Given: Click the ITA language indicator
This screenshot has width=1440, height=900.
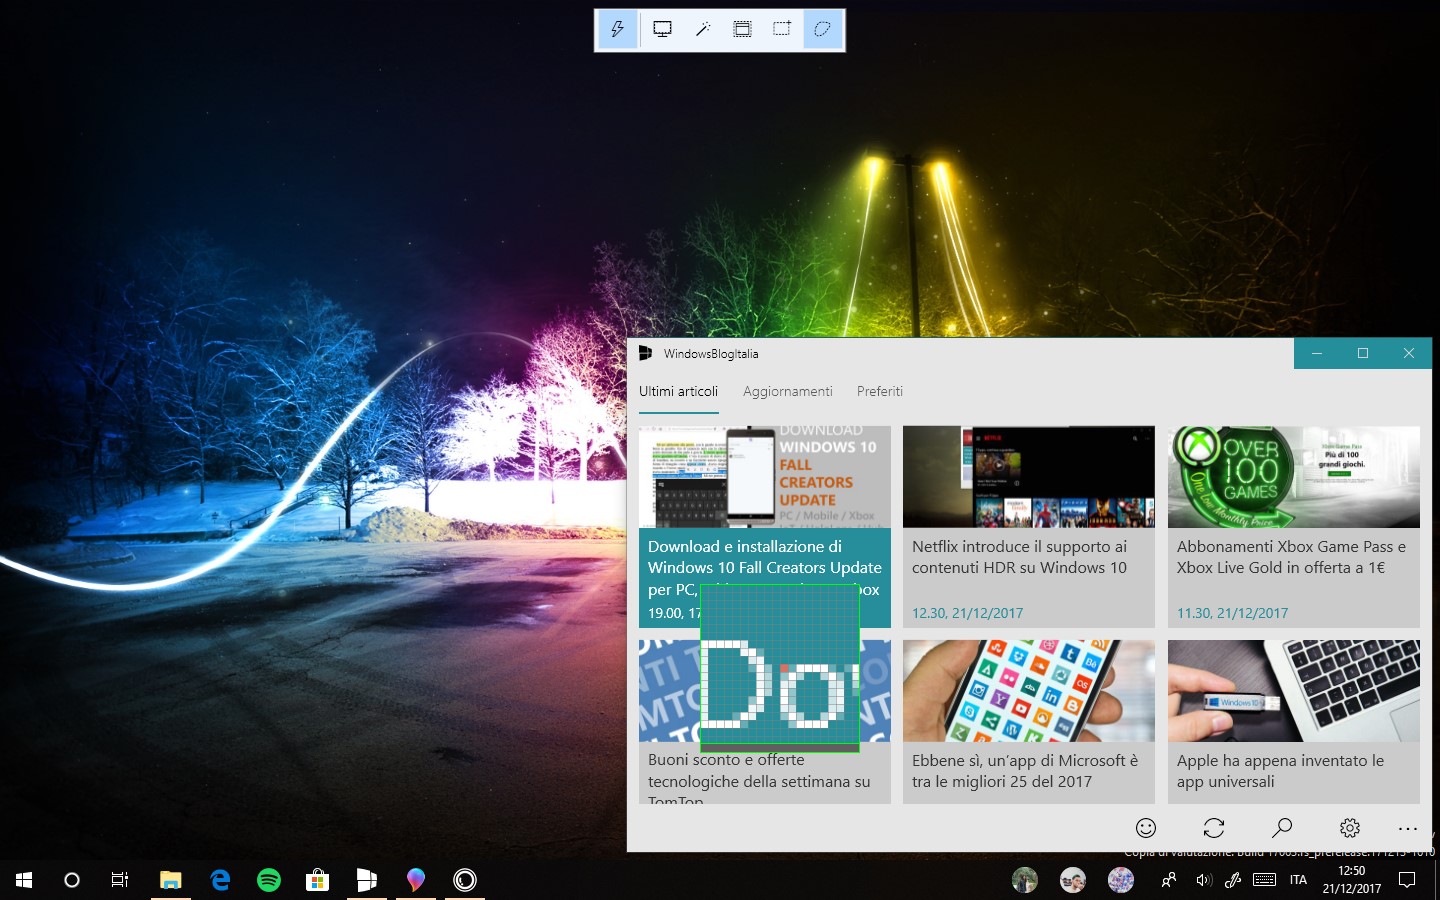Looking at the screenshot, I should click(1298, 880).
